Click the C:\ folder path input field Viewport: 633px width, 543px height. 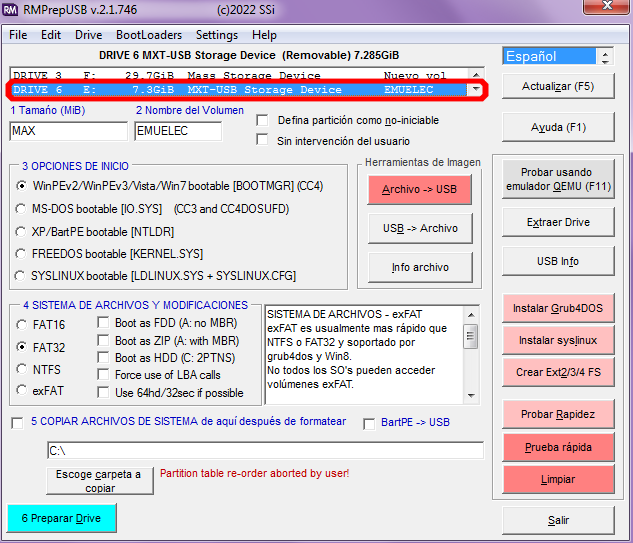(265, 451)
